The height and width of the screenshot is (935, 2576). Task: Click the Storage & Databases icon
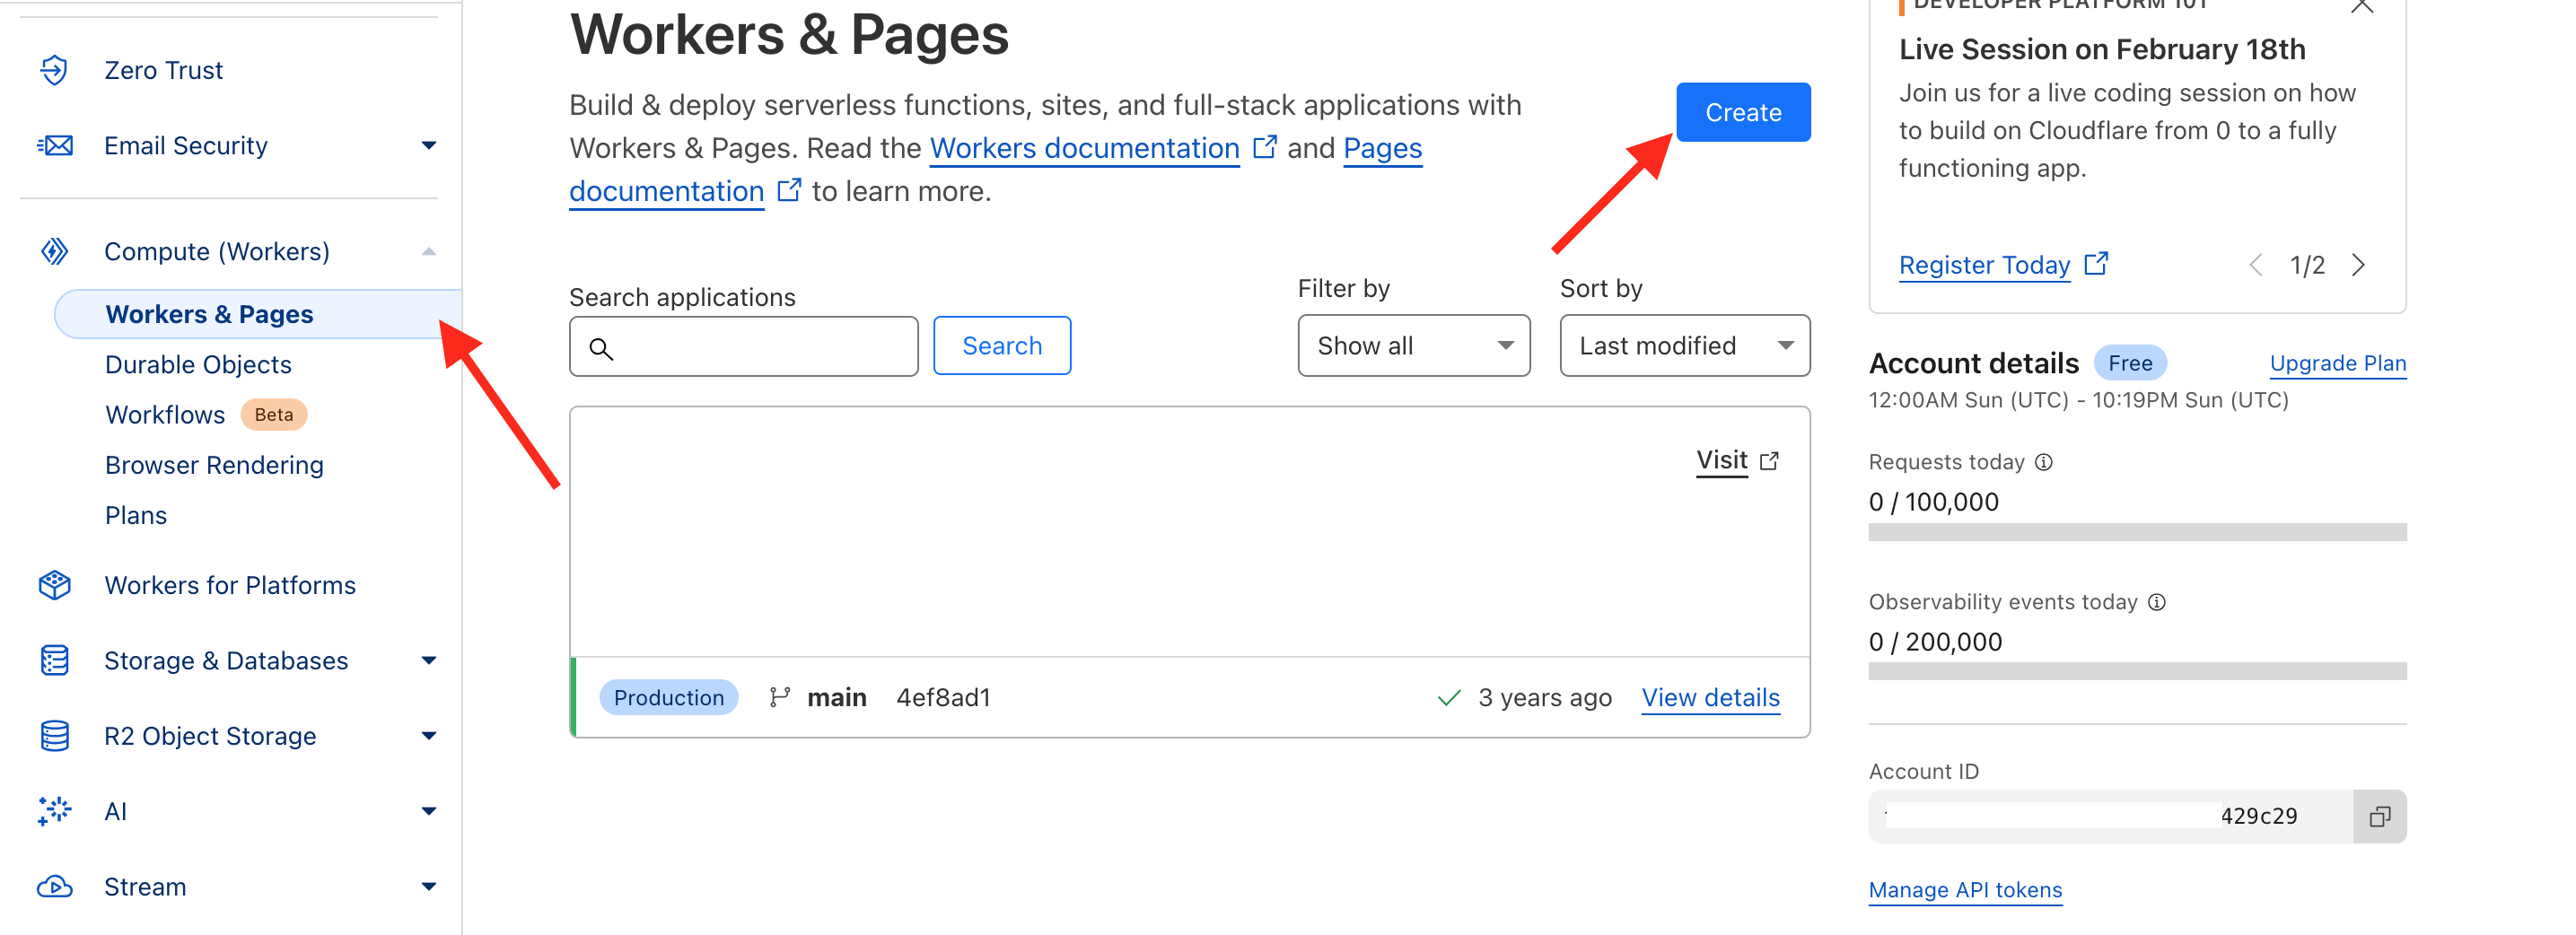pyautogui.click(x=54, y=661)
